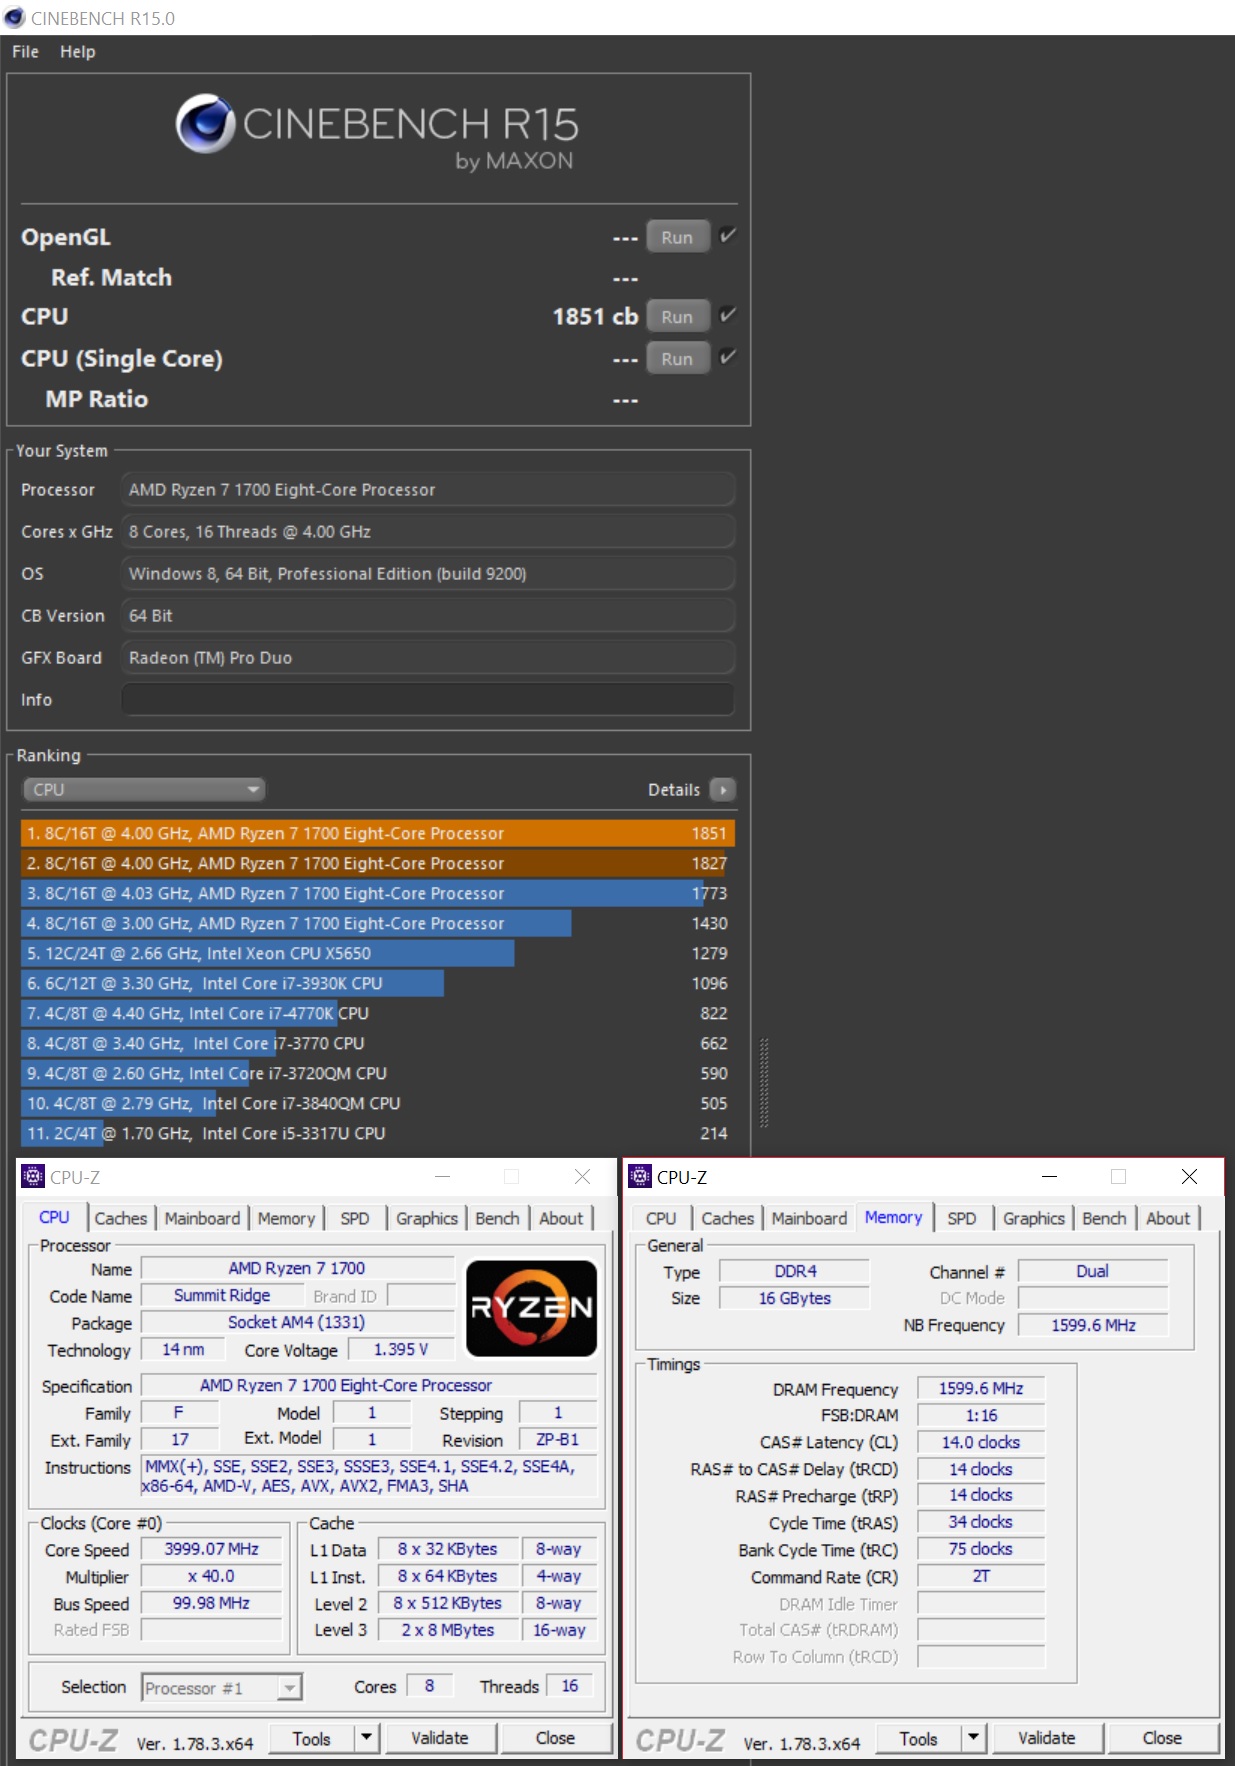
Task: Click the CAS# Latency 14.0 clocks value
Action: (981, 1442)
